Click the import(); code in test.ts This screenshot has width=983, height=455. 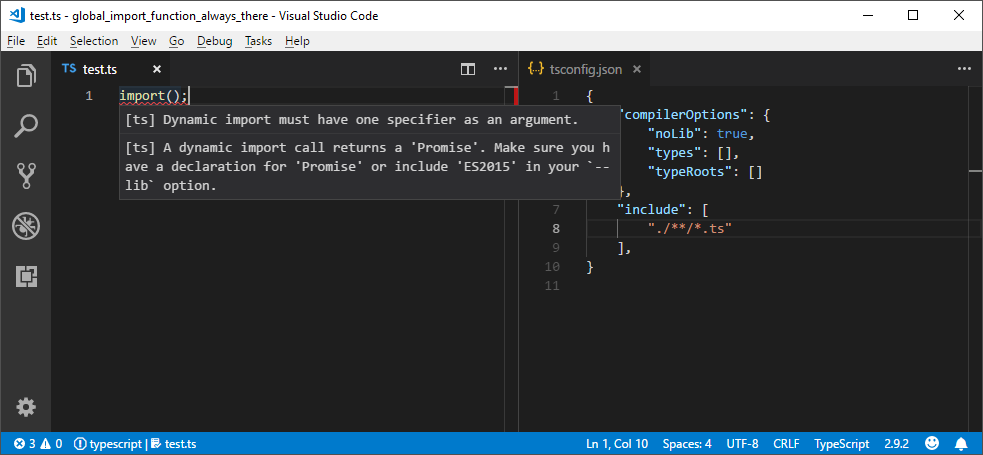click(153, 96)
